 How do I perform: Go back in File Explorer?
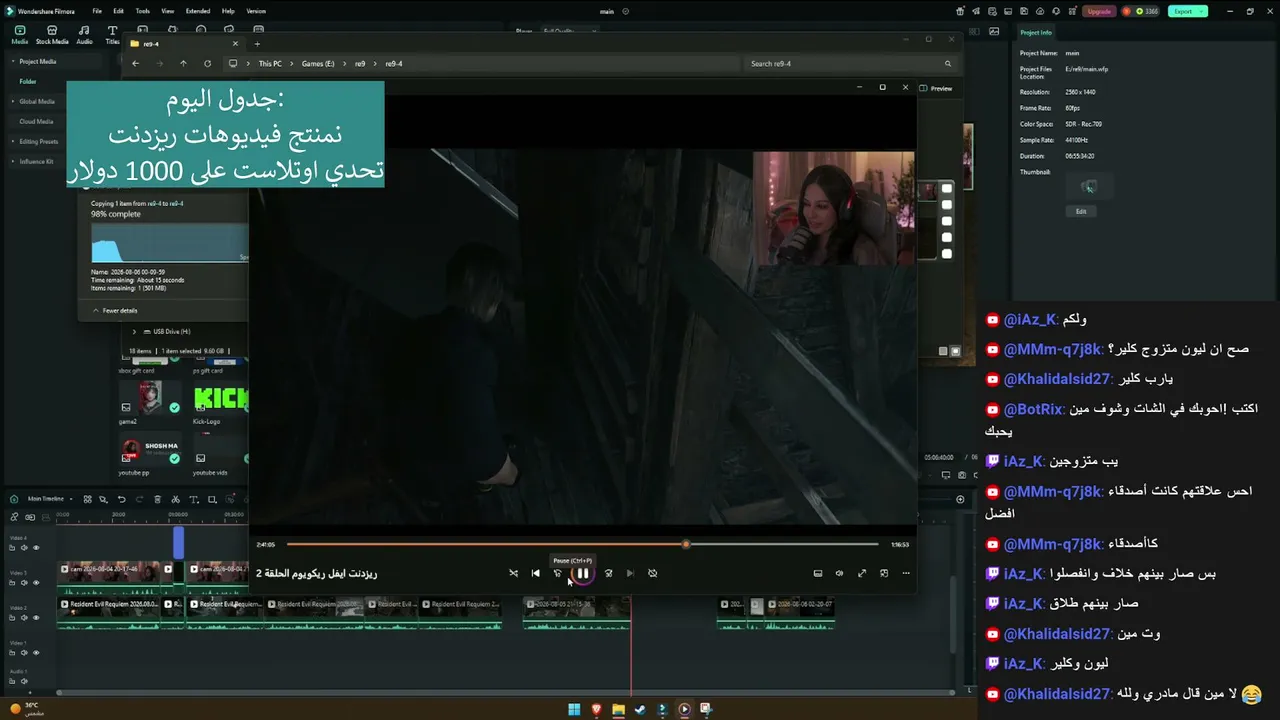tap(135, 63)
